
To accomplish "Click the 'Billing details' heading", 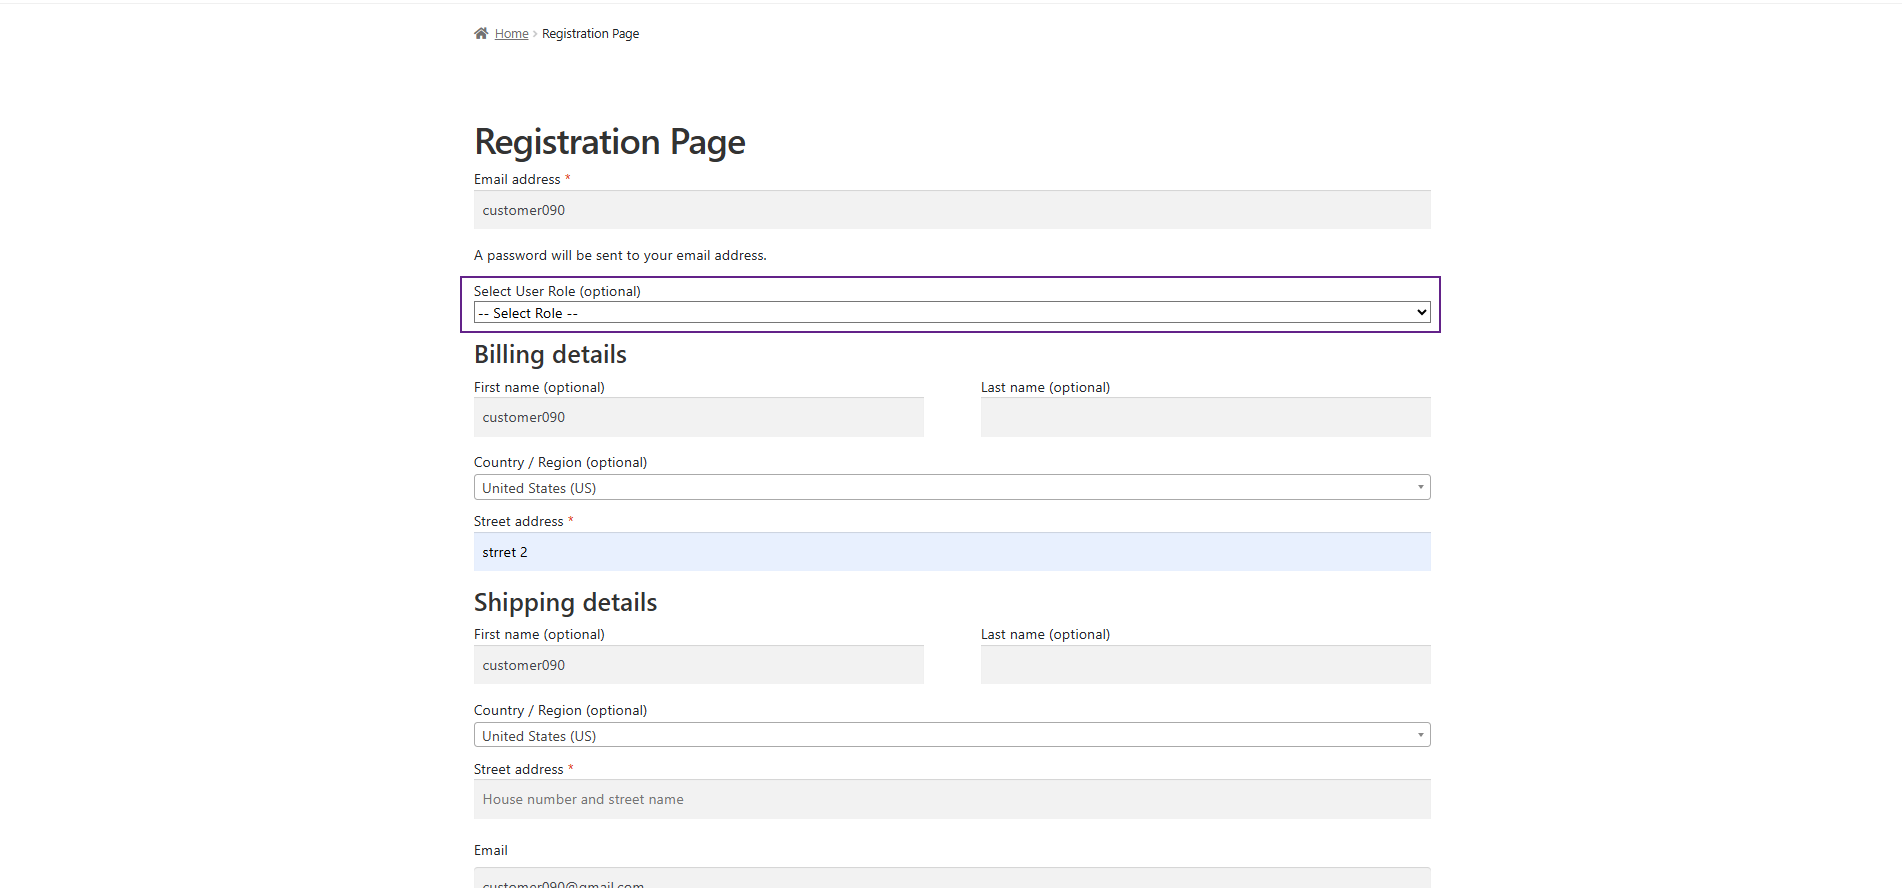I will pos(550,355).
